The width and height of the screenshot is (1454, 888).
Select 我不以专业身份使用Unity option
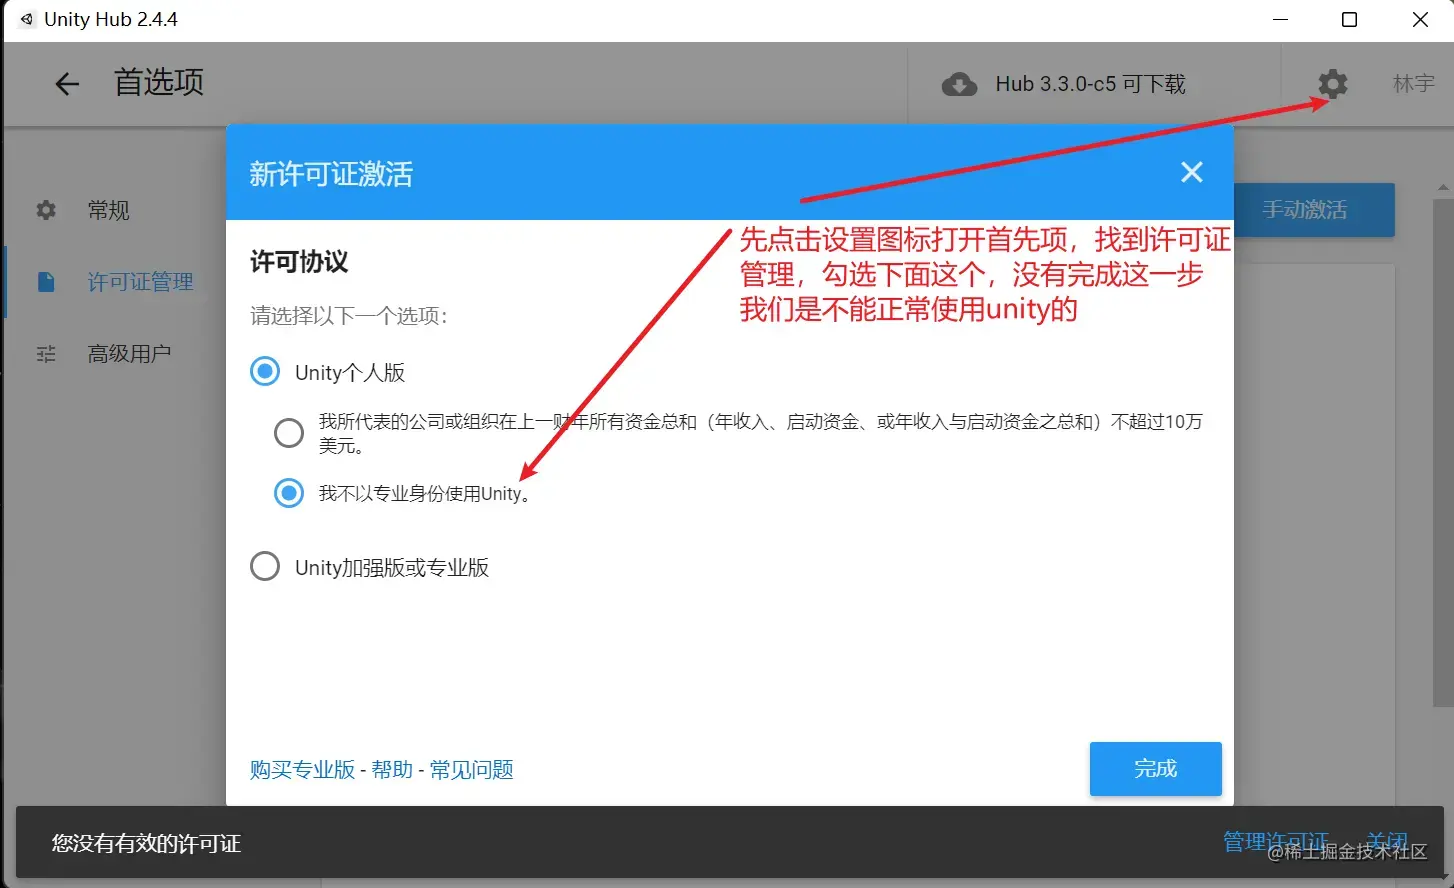coord(289,493)
